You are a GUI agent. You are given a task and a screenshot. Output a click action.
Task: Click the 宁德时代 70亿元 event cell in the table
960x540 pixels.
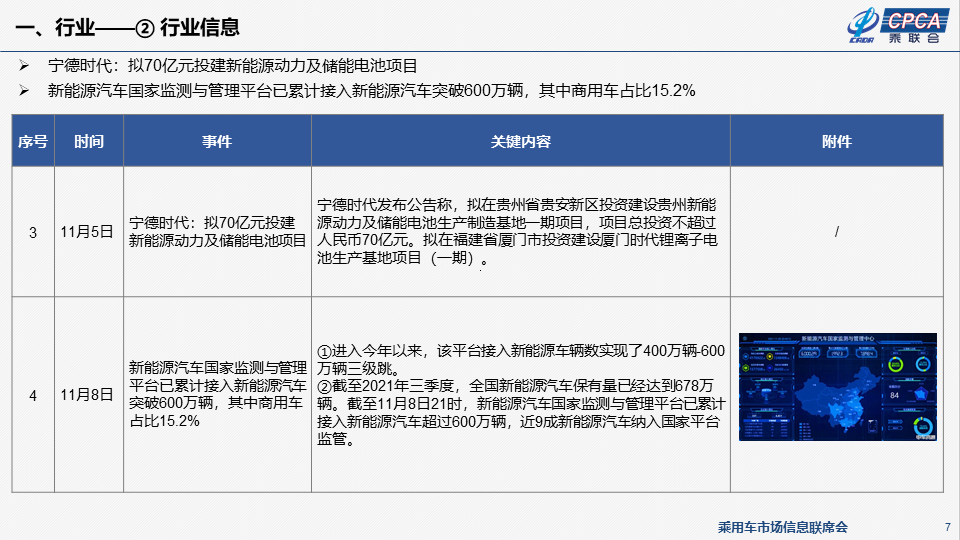point(217,232)
